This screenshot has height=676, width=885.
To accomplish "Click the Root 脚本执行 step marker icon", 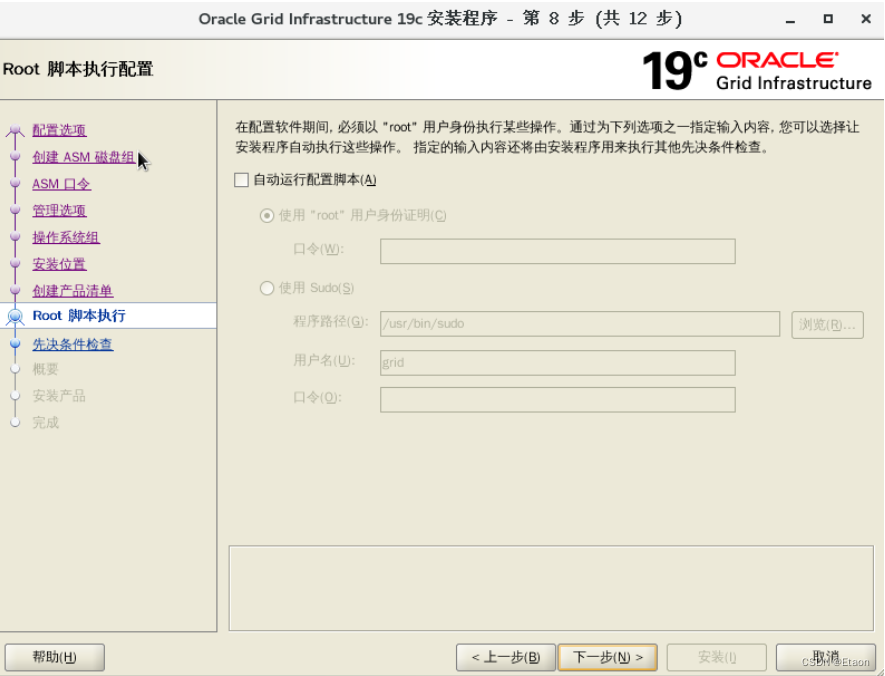I will click(15, 317).
